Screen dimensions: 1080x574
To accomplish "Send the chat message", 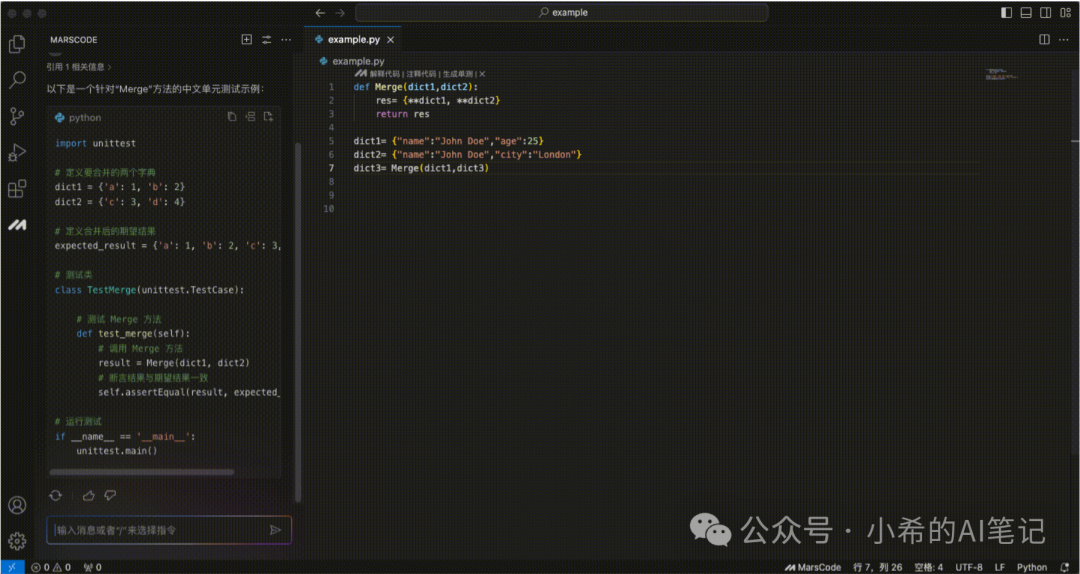I will point(275,530).
